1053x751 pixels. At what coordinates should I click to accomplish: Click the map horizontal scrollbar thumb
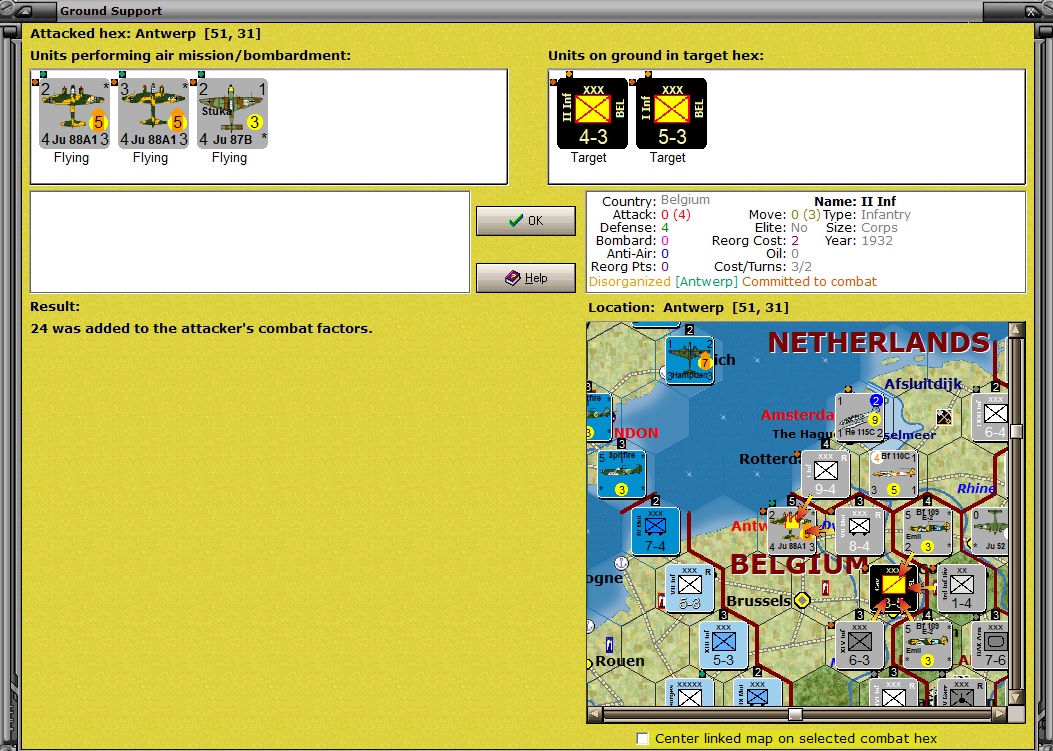pos(795,714)
